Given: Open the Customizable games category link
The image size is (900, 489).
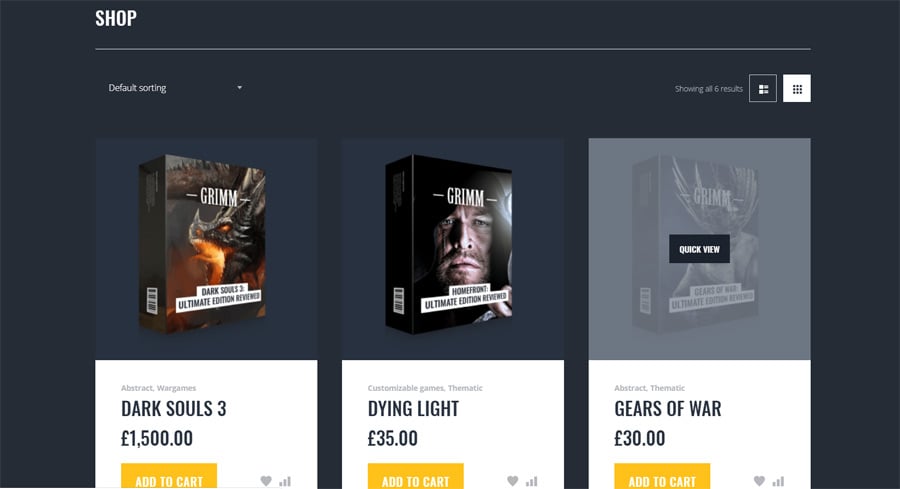Looking at the screenshot, I should pyautogui.click(x=406, y=388).
